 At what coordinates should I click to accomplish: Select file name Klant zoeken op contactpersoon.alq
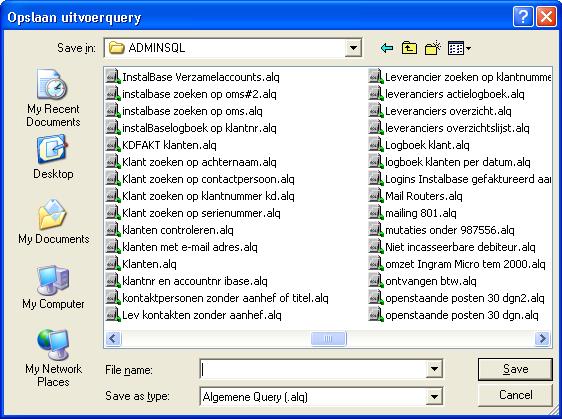click(x=208, y=179)
